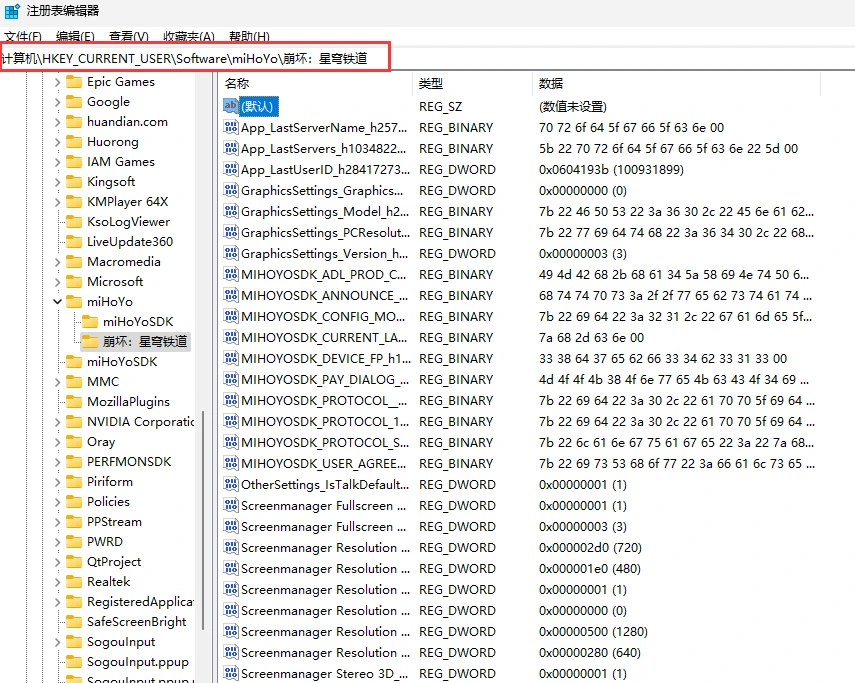This screenshot has height=683, width=855.
Task: Click the KMPlayer 64X folder icon
Action: click(x=74, y=202)
